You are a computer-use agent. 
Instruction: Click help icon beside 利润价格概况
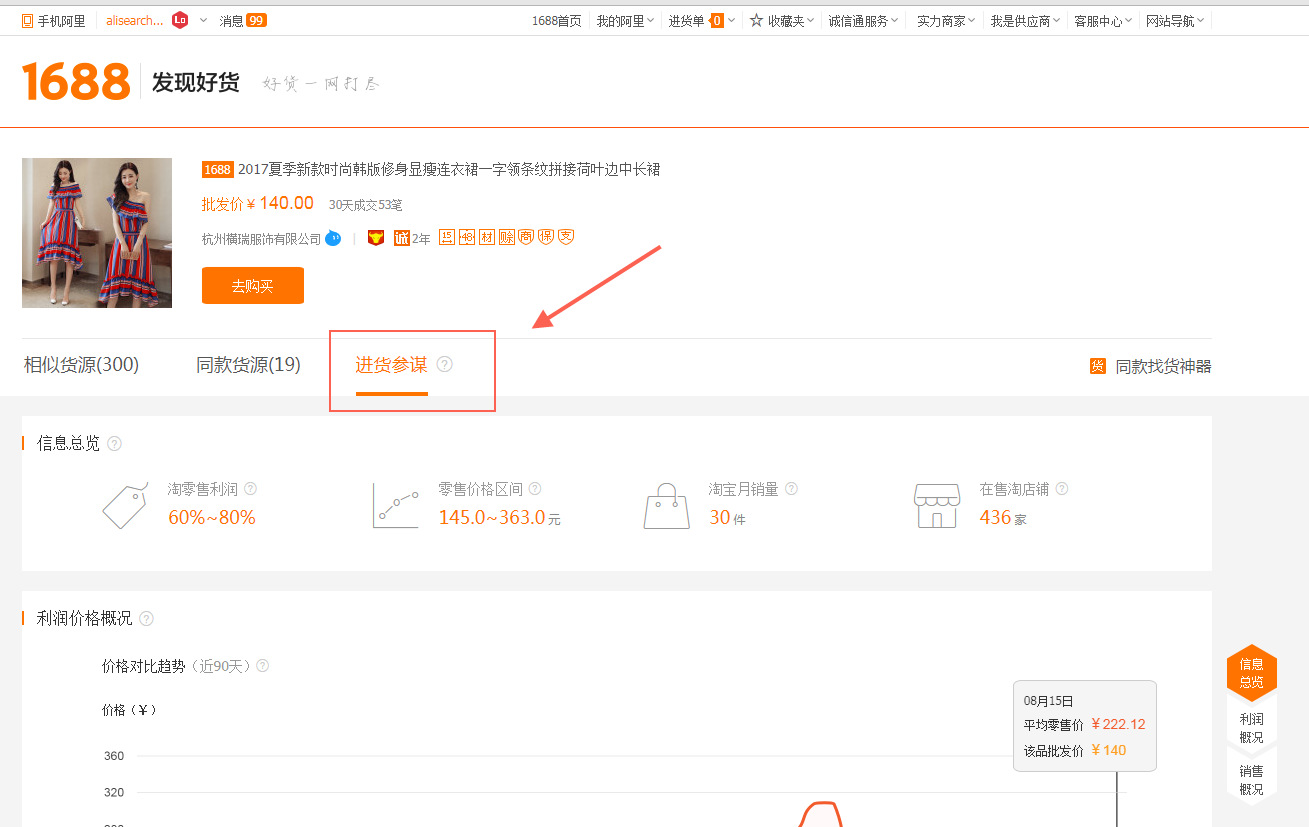click(146, 618)
